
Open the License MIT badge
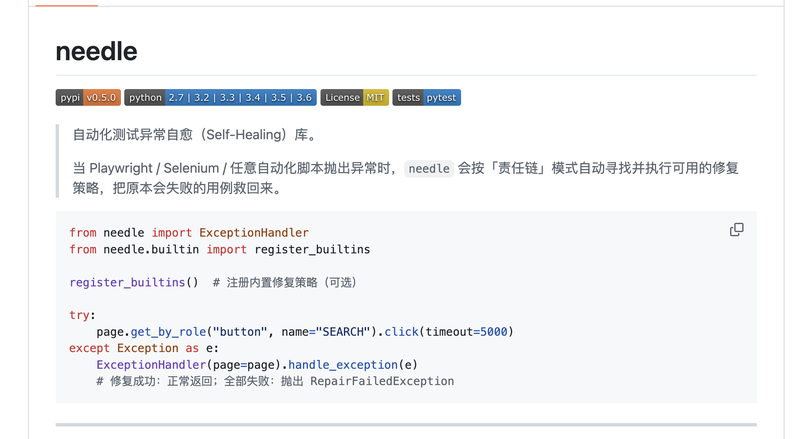(x=355, y=97)
